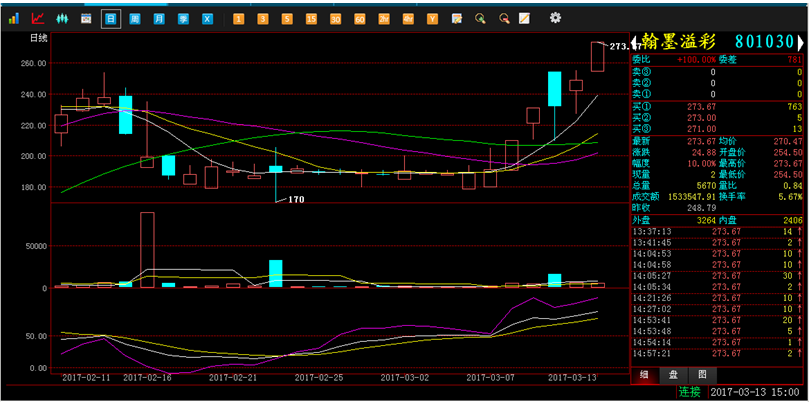
Task: Switch to the 图 tab
Action: (x=704, y=375)
